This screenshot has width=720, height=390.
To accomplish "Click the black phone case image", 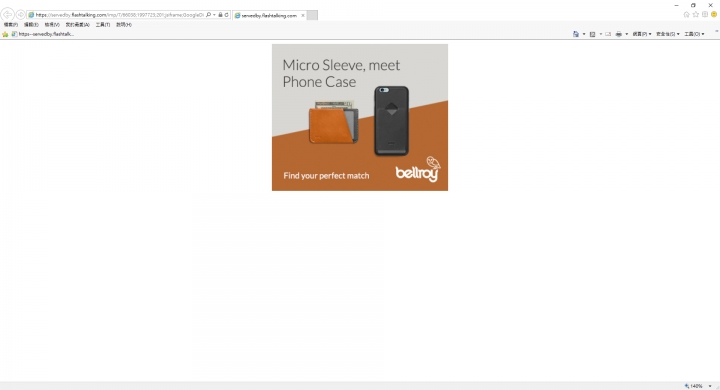I will pyautogui.click(x=391, y=121).
